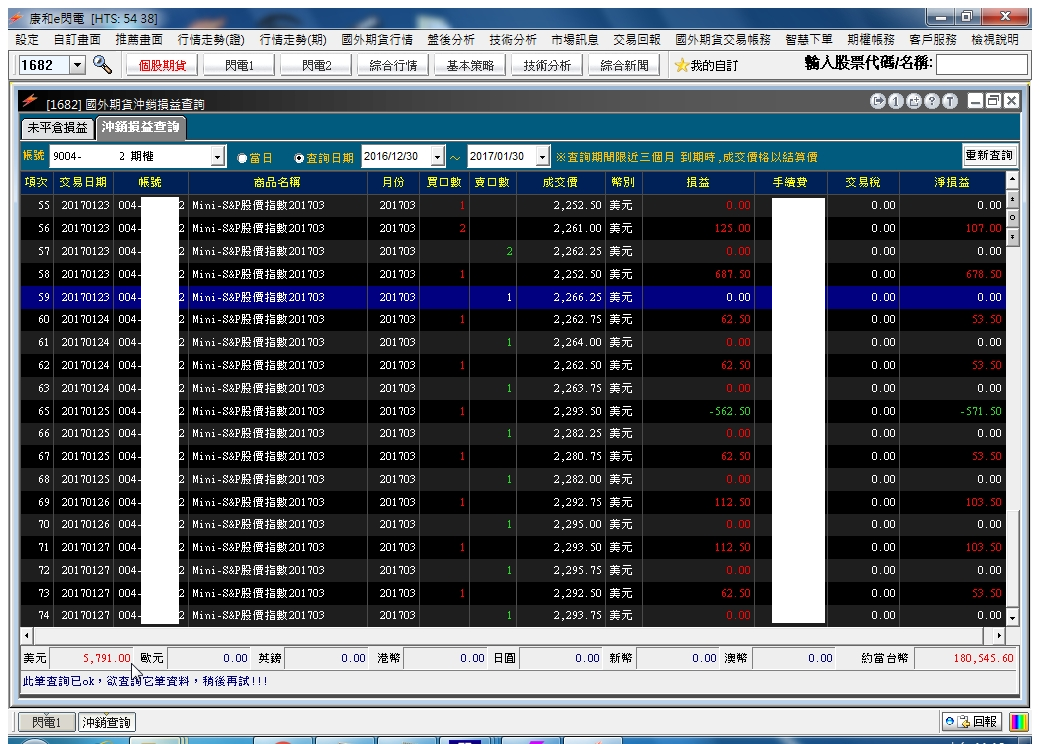The image size is (1040, 744).
Task: Open the end date 2017/01/30 dropdown
Action: (x=543, y=156)
